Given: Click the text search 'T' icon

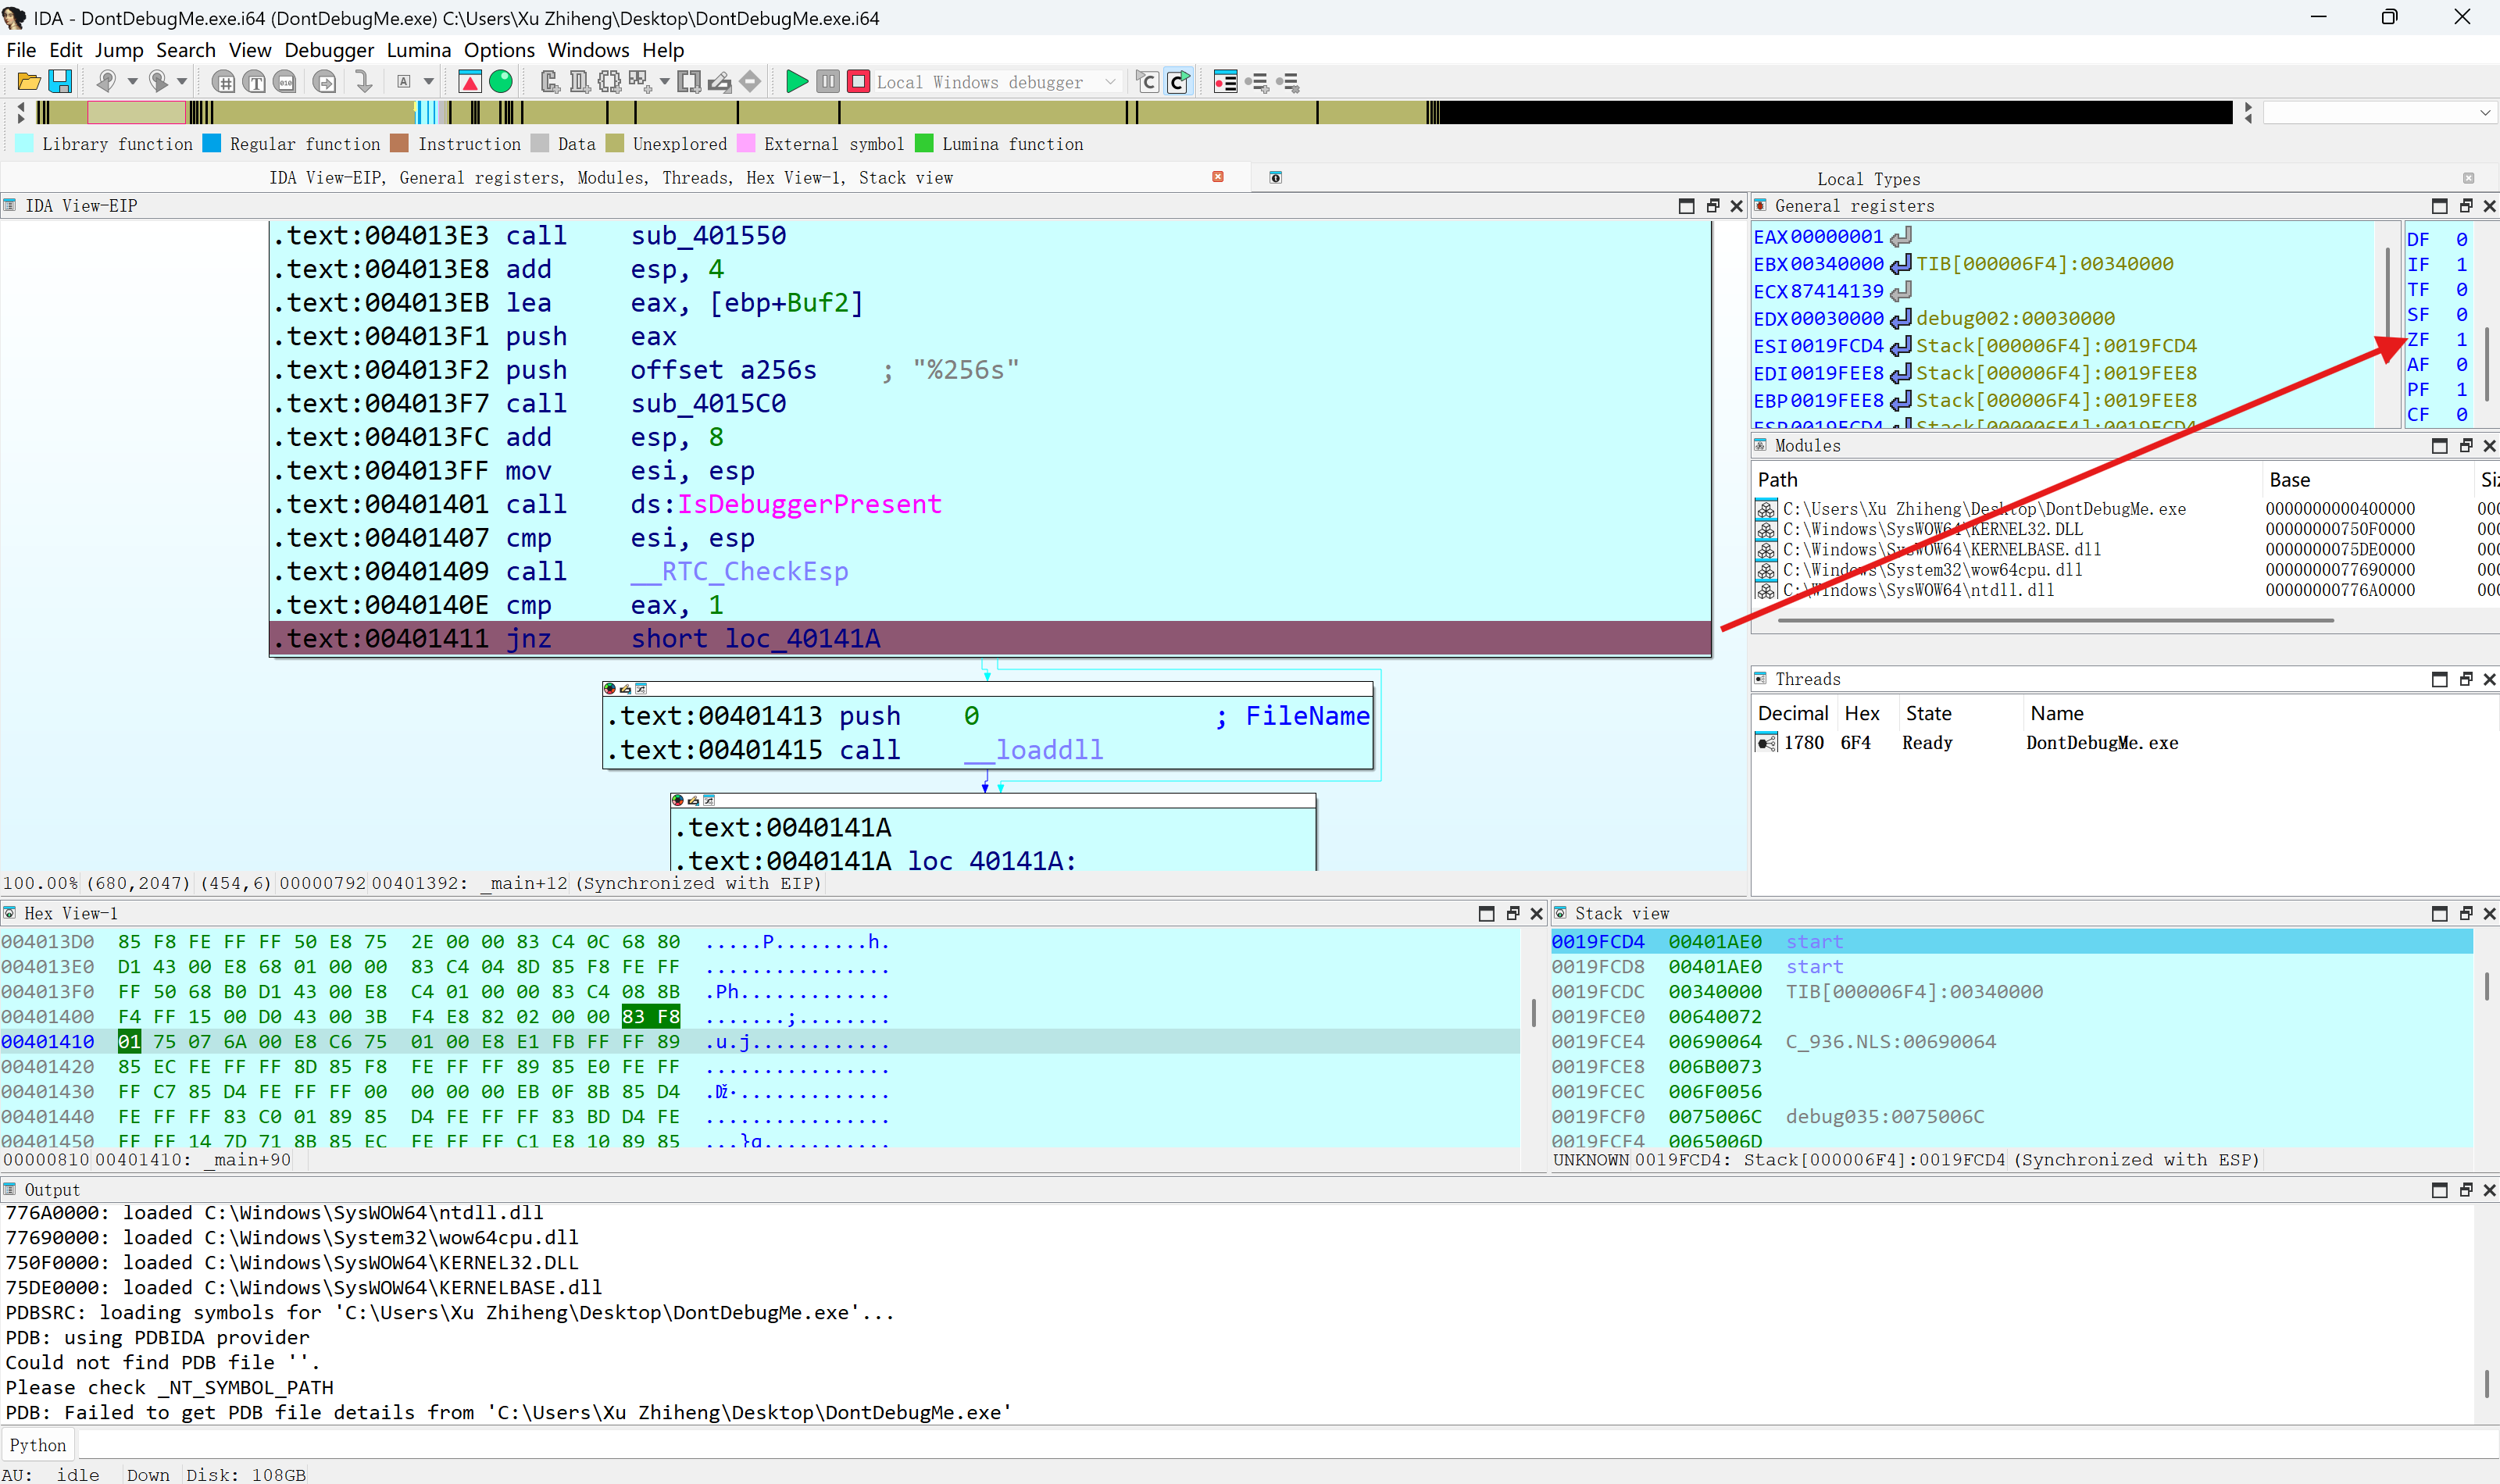Looking at the screenshot, I should click(x=255, y=82).
